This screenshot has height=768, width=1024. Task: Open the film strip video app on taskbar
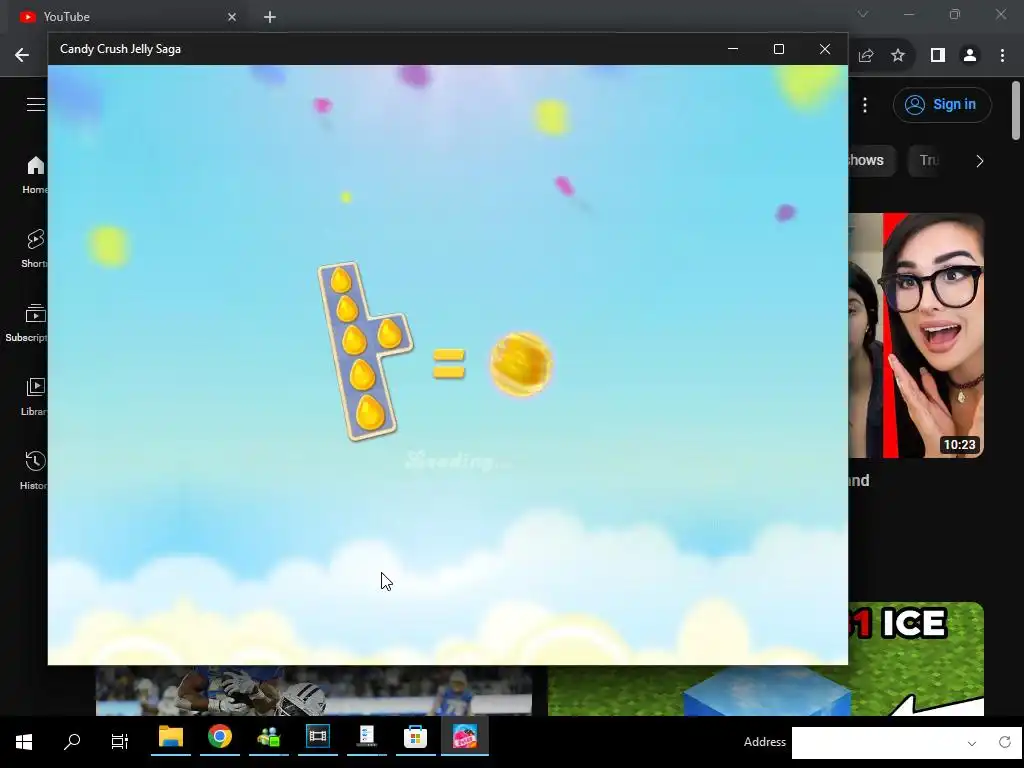[318, 737]
